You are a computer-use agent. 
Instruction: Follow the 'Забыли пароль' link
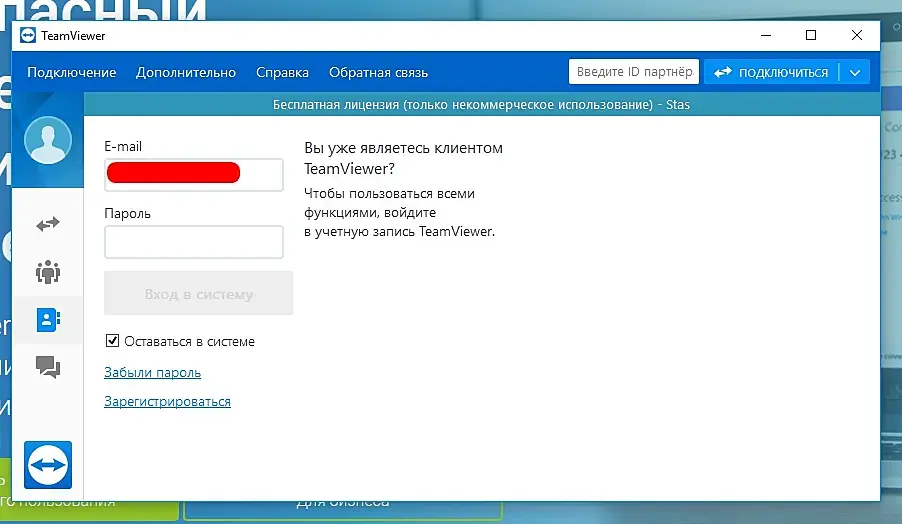coord(152,373)
